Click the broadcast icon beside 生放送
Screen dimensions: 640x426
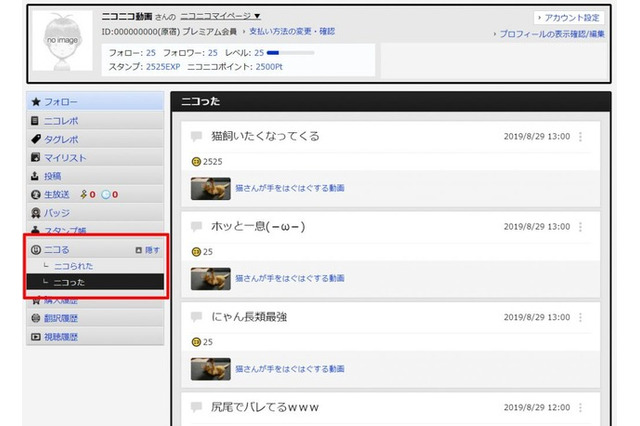[x=36, y=195]
